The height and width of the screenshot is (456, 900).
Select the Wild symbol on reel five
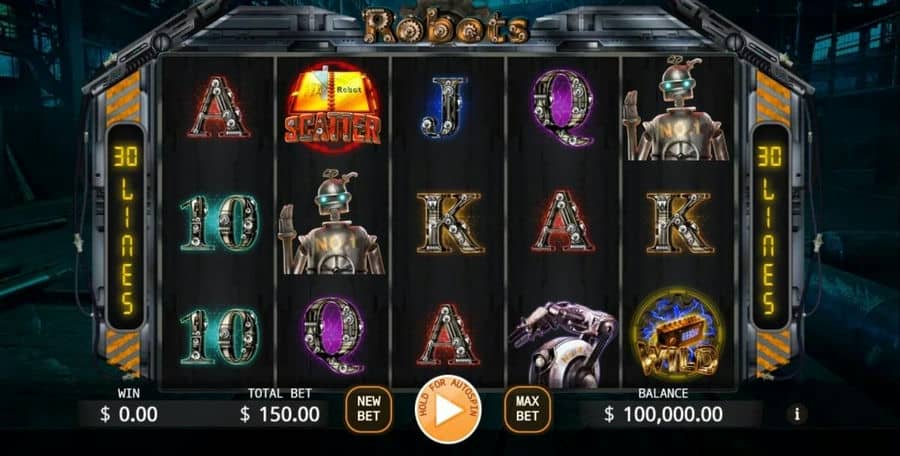click(679, 336)
